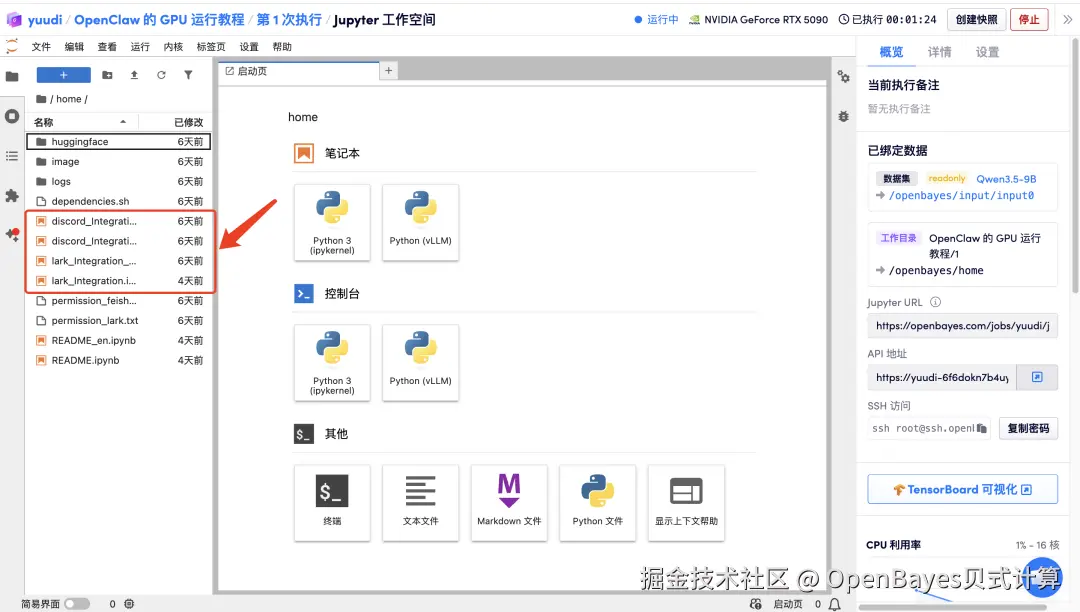Launch Python (vLLM) notebook
1080x612 pixels.
click(420, 222)
